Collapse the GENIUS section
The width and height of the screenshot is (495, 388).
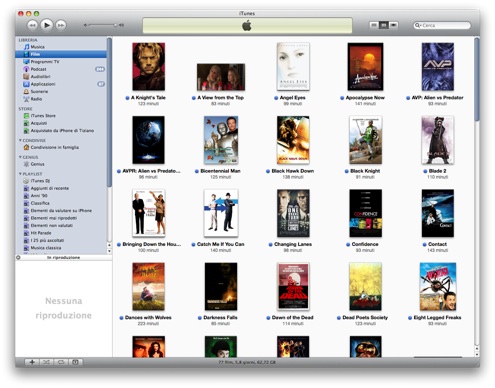pyautogui.click(x=20, y=157)
